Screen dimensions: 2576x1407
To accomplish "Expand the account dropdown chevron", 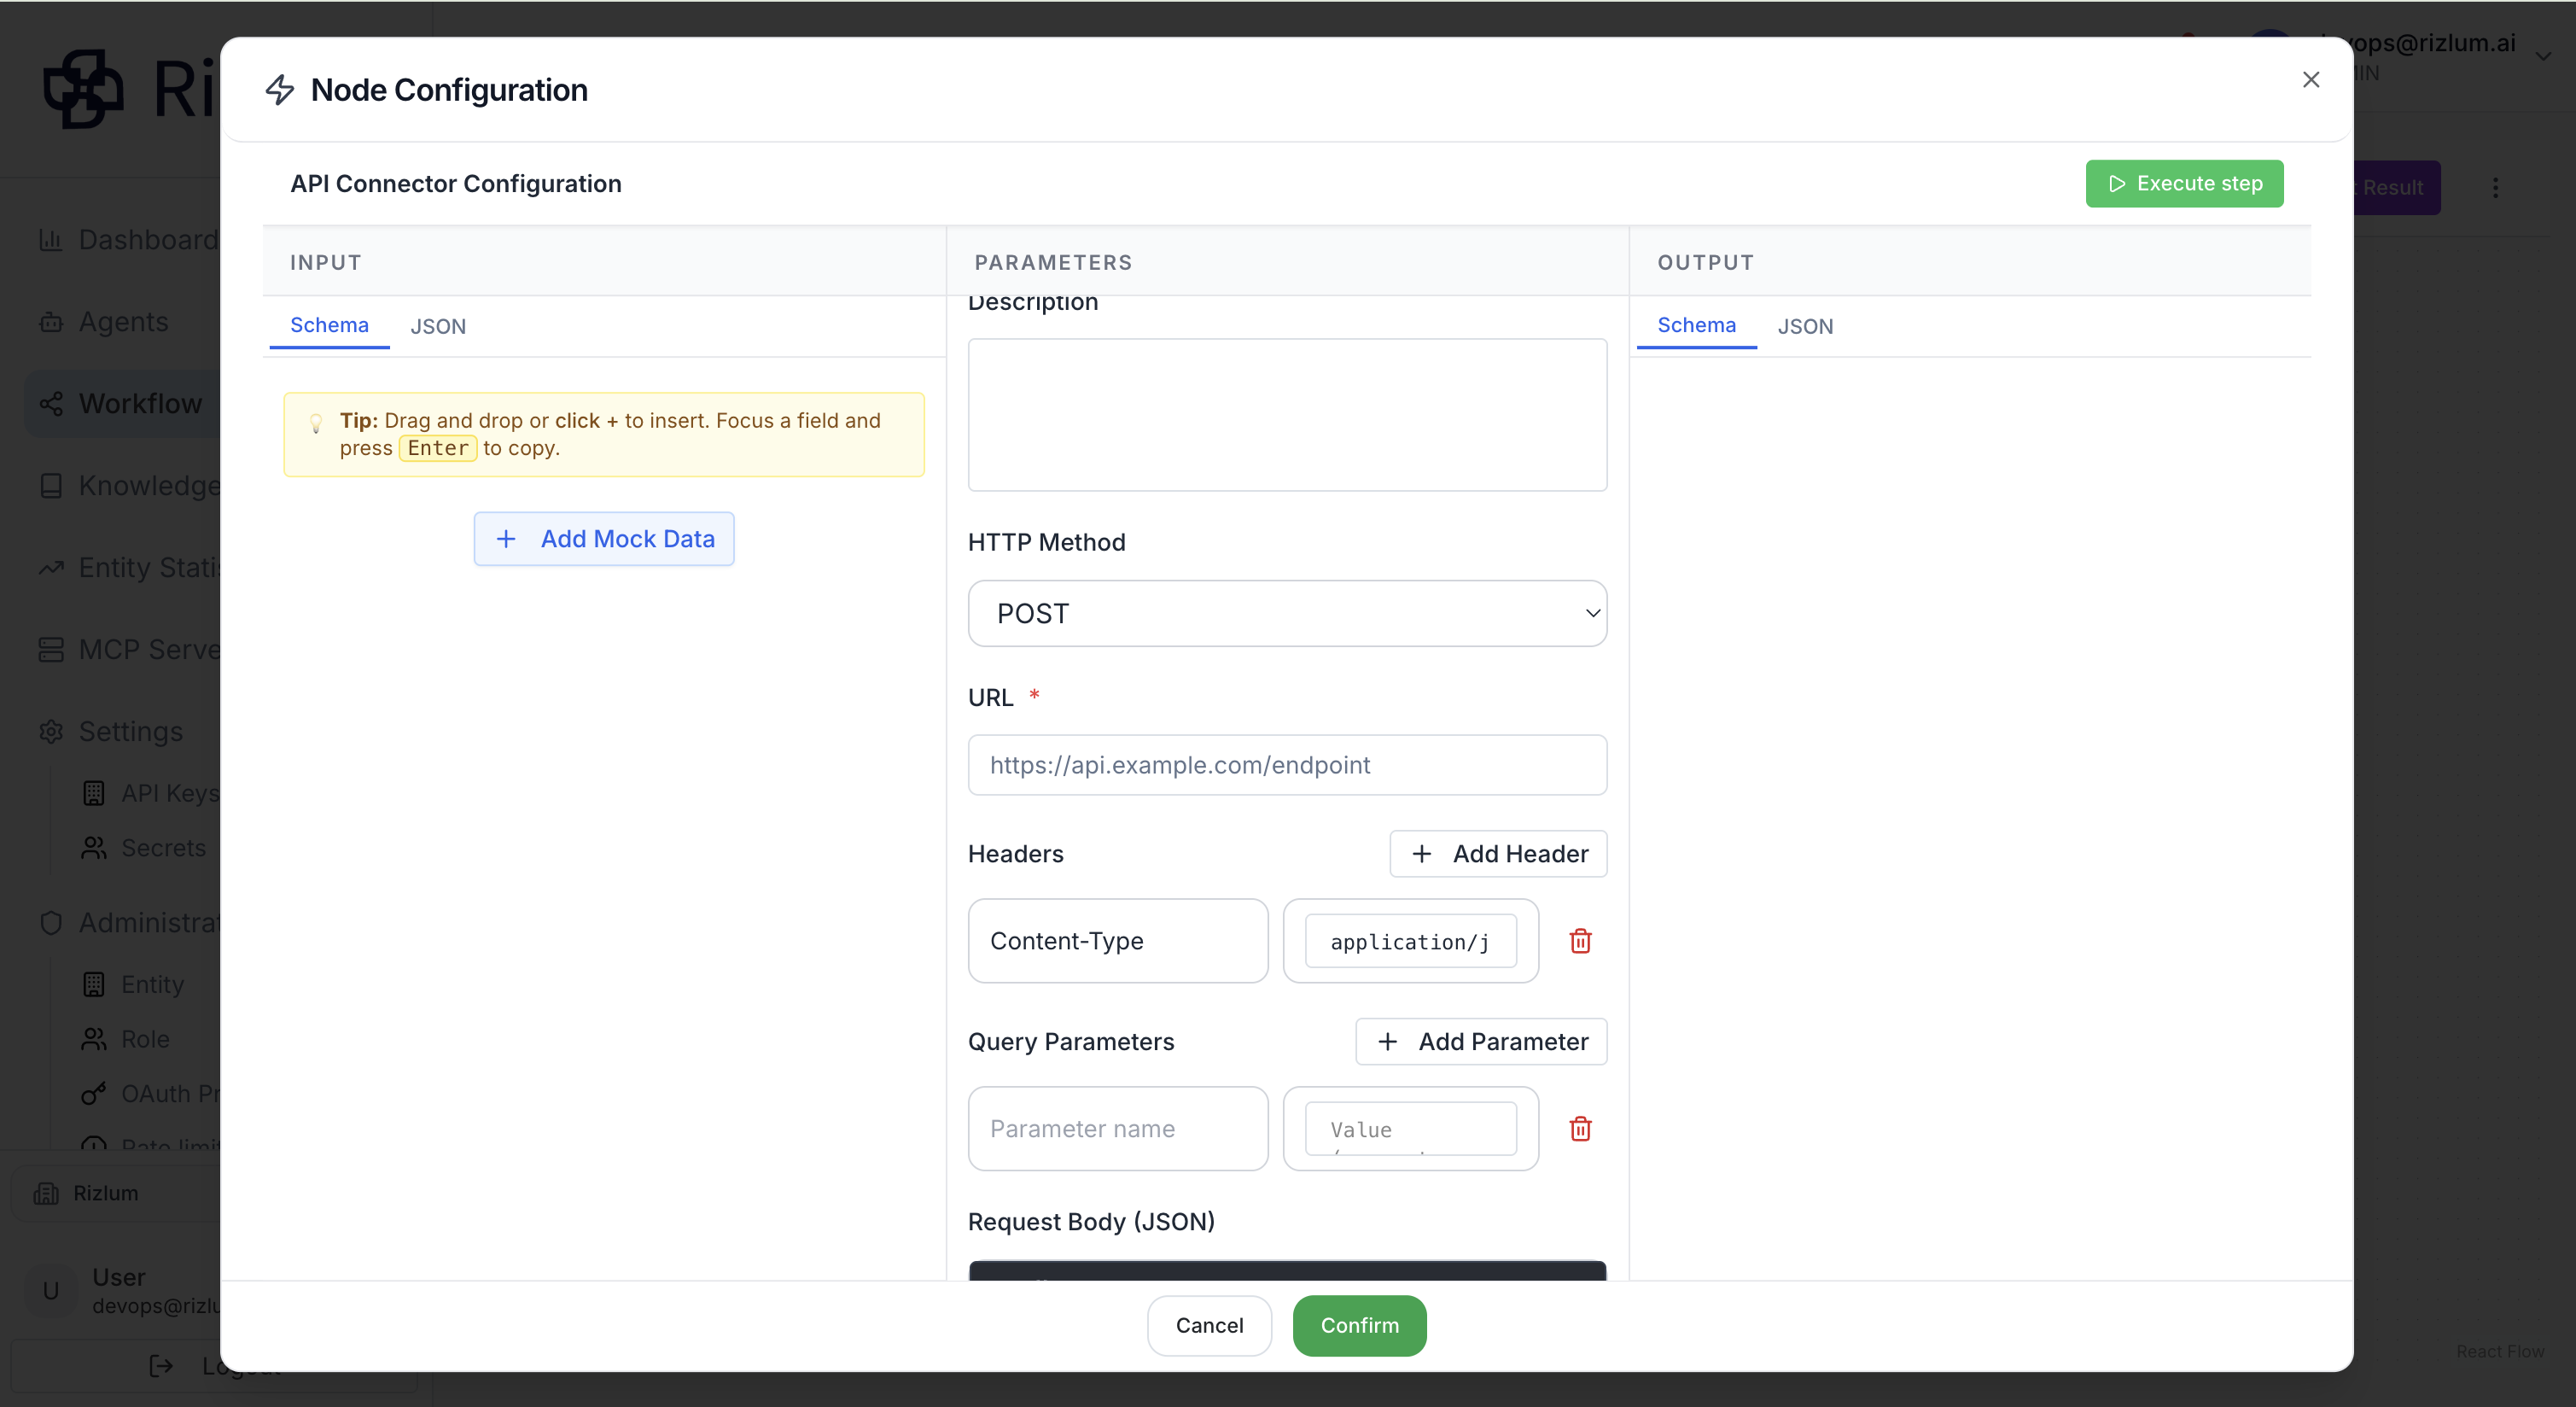I will coord(2543,57).
